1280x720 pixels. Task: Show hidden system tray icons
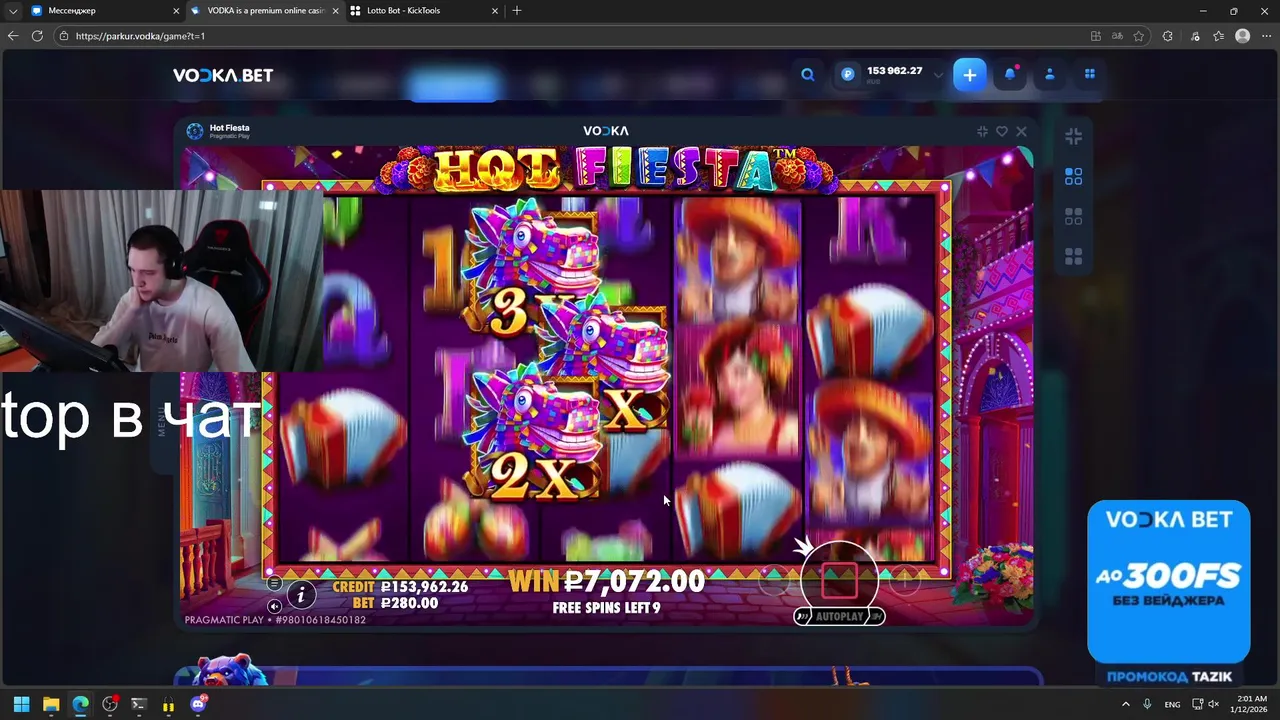[1125, 704]
